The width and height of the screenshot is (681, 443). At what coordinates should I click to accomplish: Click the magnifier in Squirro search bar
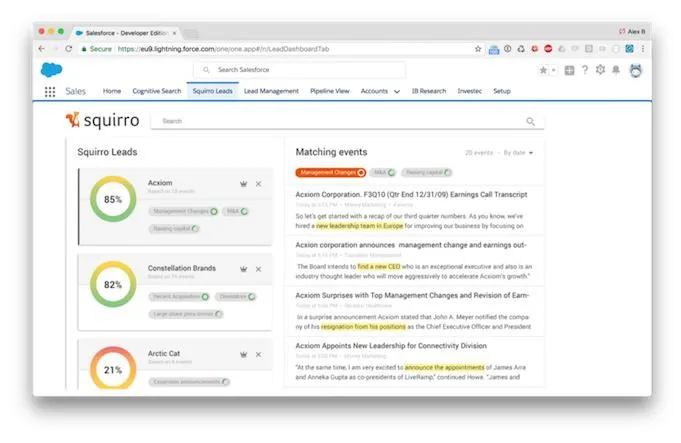(530, 122)
